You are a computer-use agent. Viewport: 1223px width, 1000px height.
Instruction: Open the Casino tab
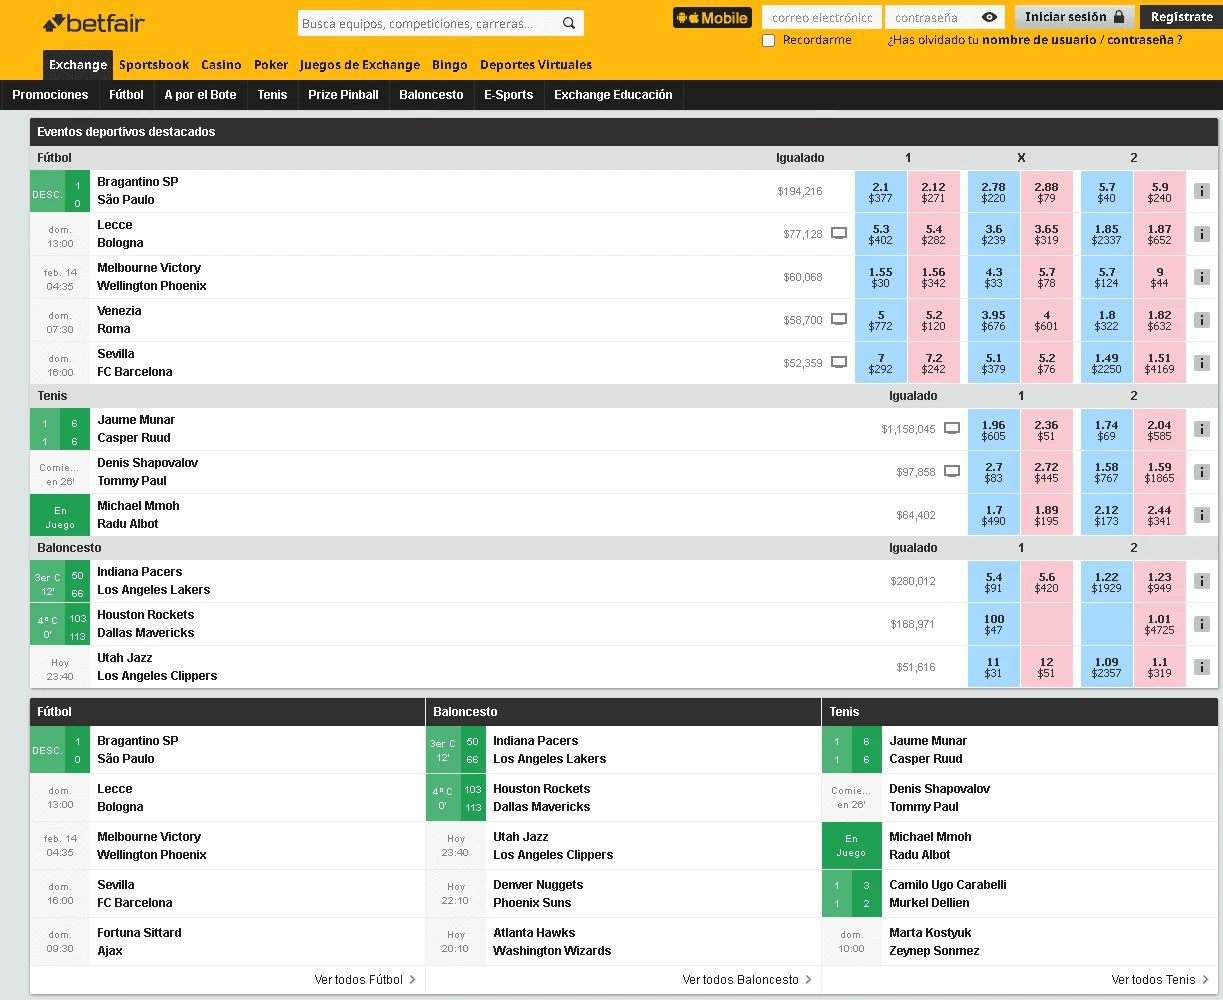[x=221, y=65]
